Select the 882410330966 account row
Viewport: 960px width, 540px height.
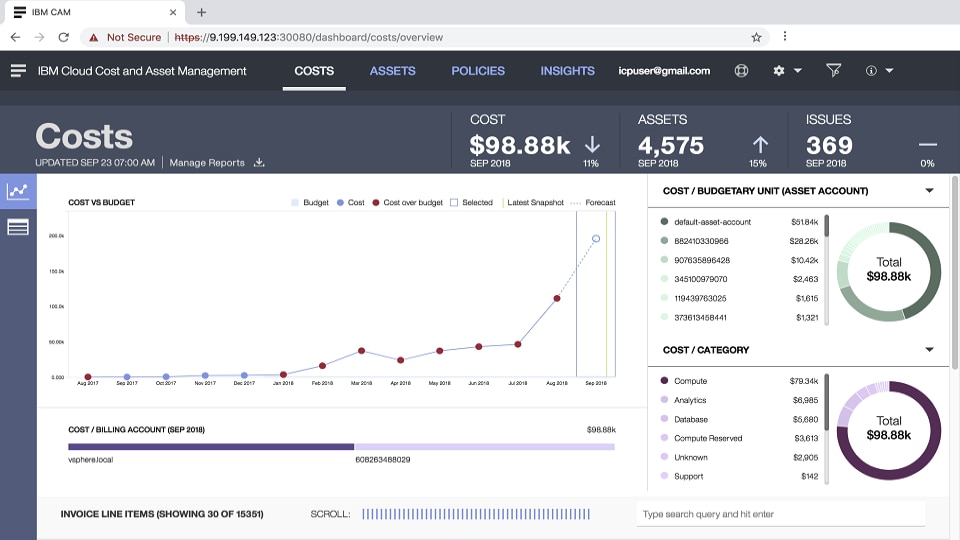point(740,241)
